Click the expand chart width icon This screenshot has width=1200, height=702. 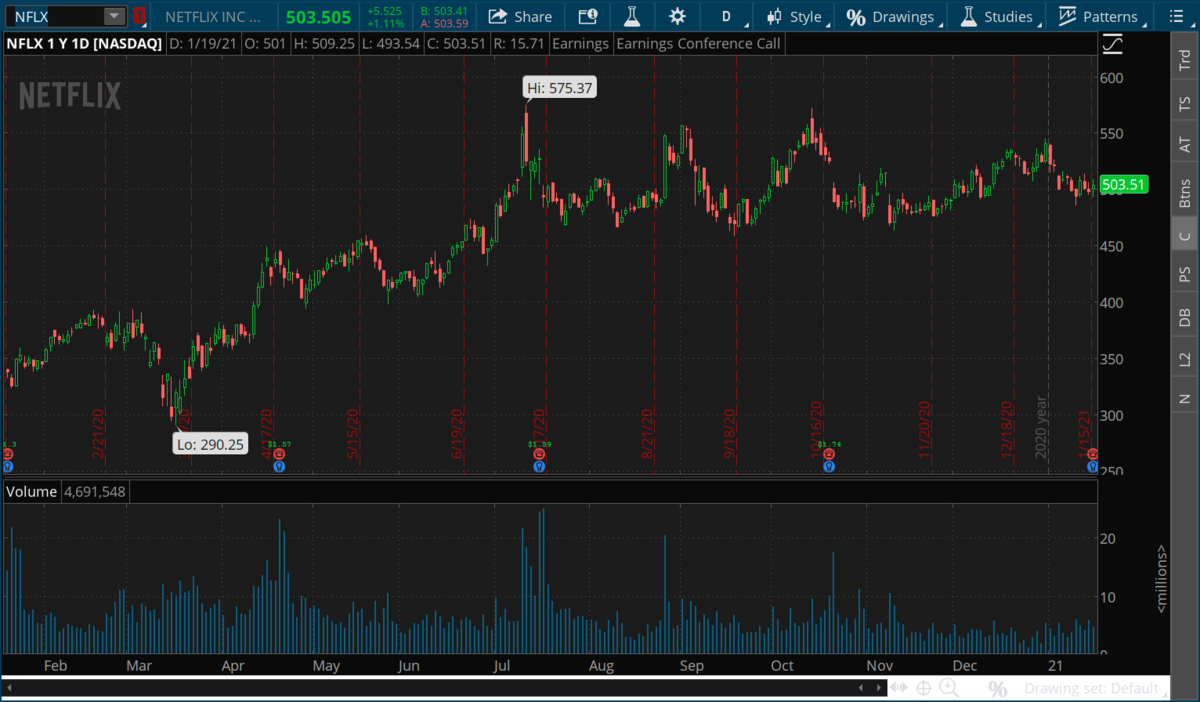(900, 688)
